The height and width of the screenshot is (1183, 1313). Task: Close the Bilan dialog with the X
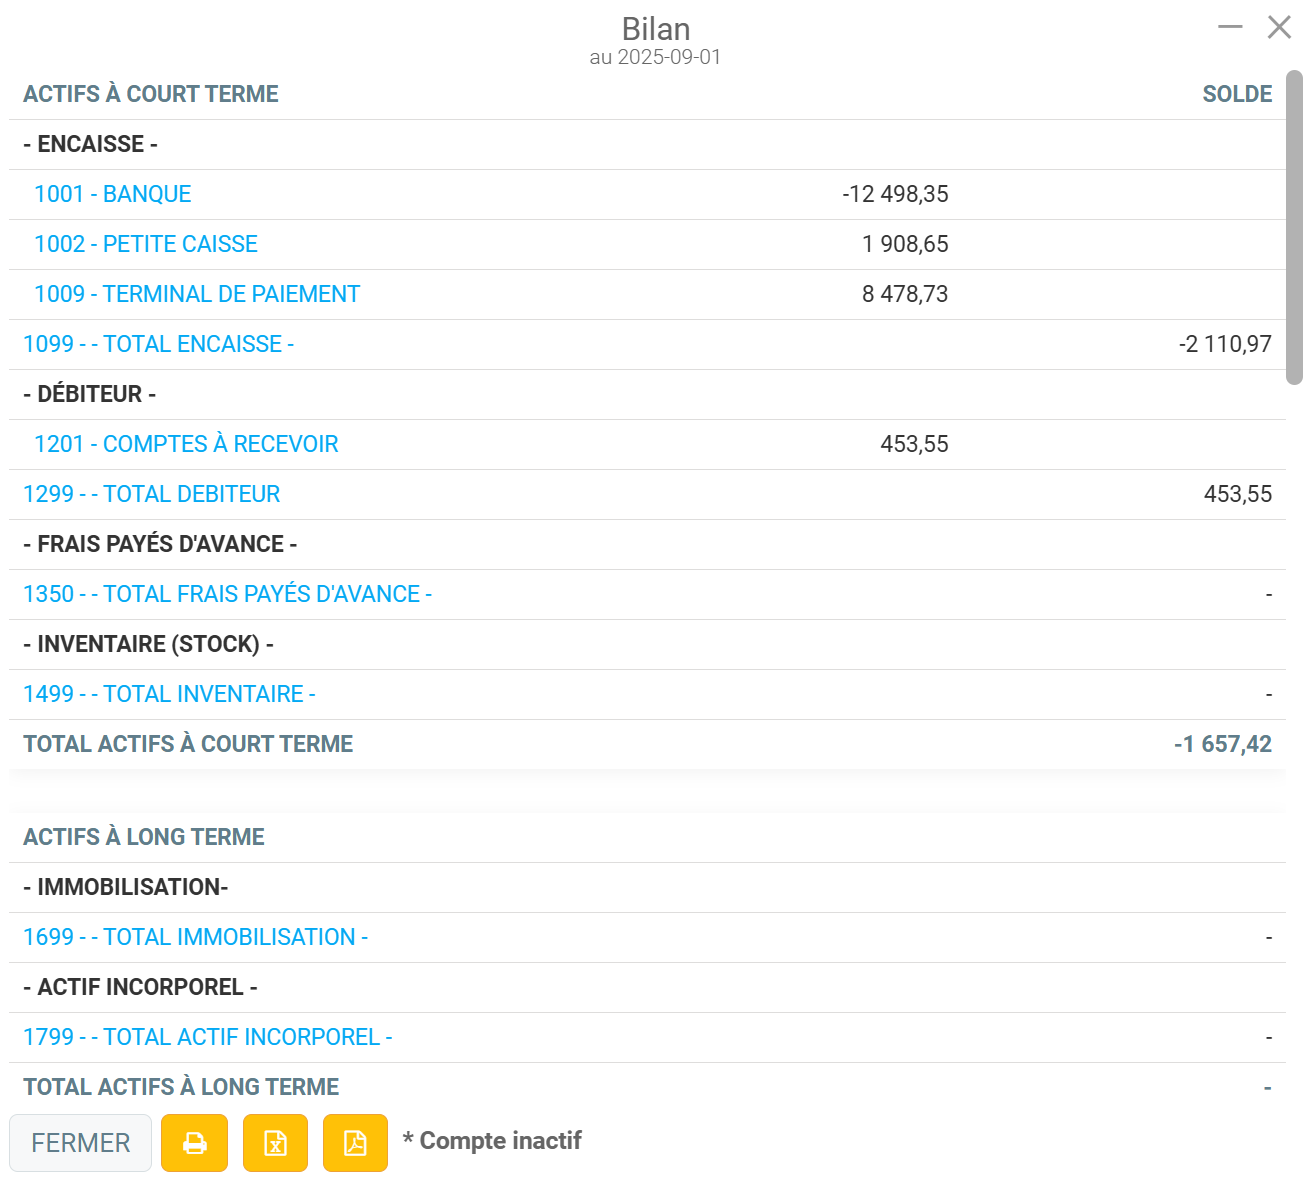[x=1279, y=27]
